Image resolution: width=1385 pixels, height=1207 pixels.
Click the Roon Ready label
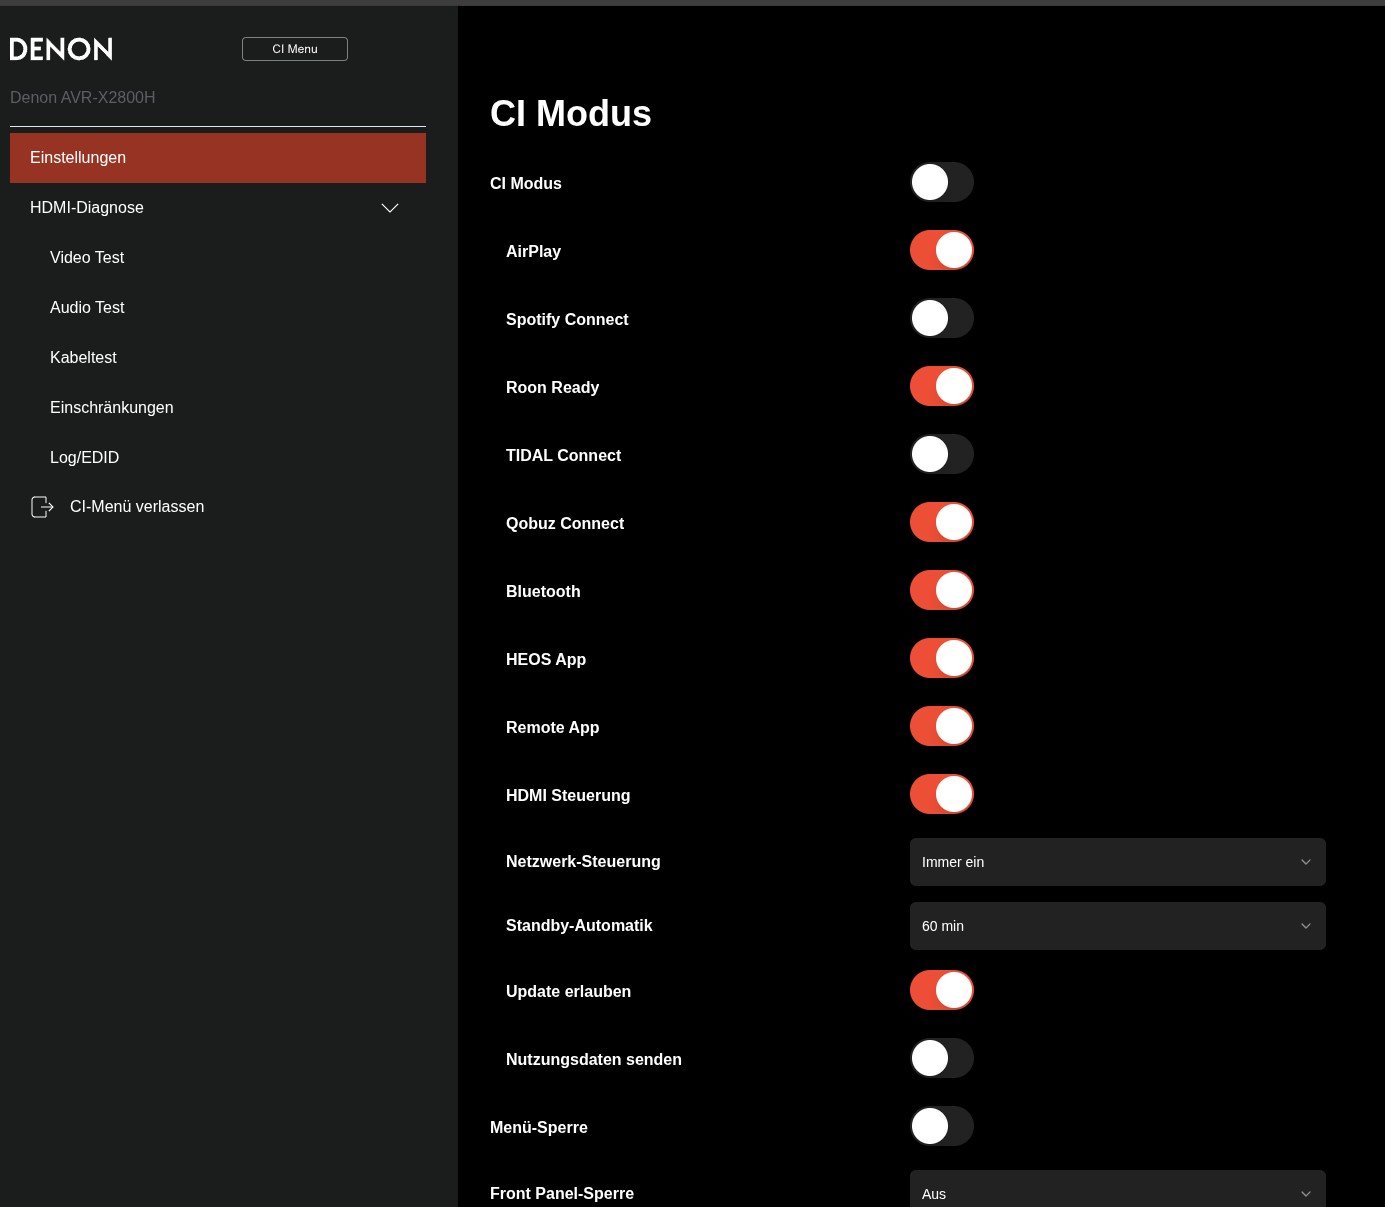click(x=553, y=387)
